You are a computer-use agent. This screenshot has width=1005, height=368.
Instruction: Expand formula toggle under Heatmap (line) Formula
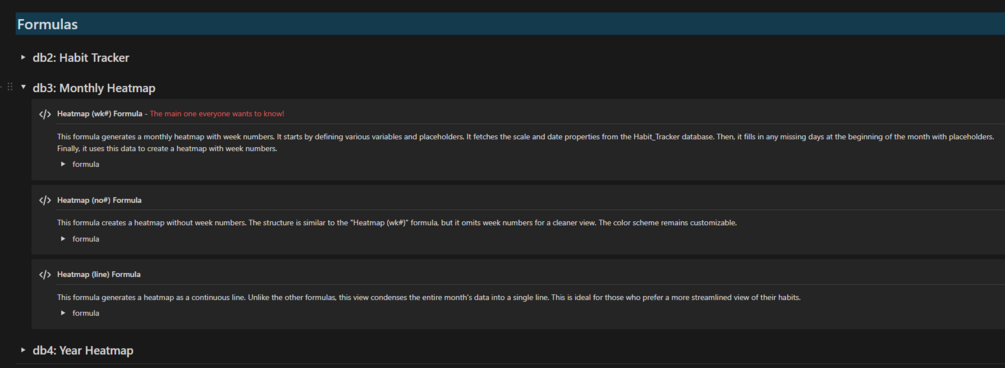pyautogui.click(x=63, y=314)
